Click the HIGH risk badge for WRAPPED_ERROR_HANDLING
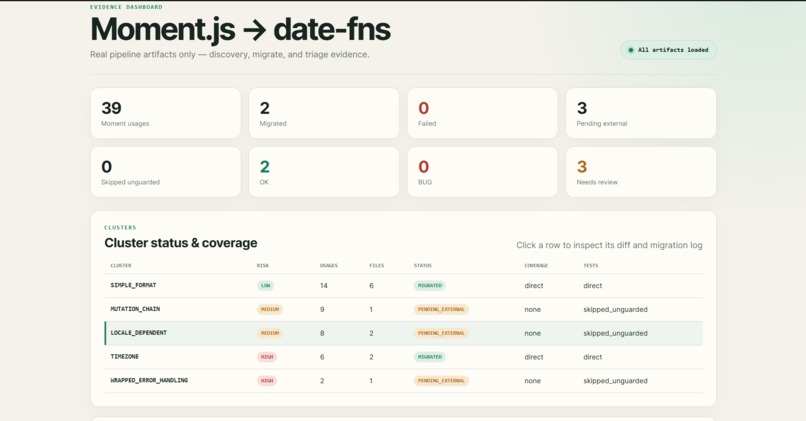This screenshot has width=806, height=421. (x=267, y=381)
